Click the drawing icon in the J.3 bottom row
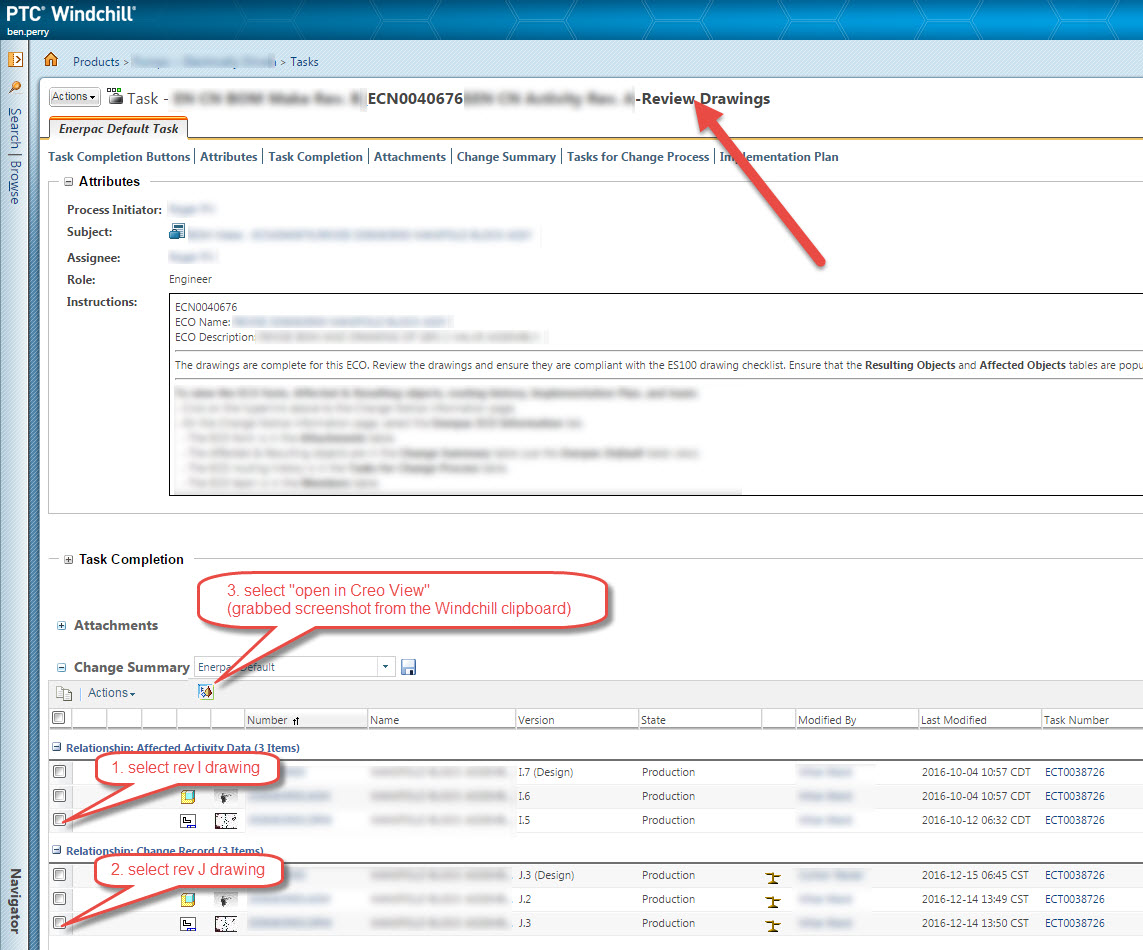The width and height of the screenshot is (1143, 950). (188, 924)
